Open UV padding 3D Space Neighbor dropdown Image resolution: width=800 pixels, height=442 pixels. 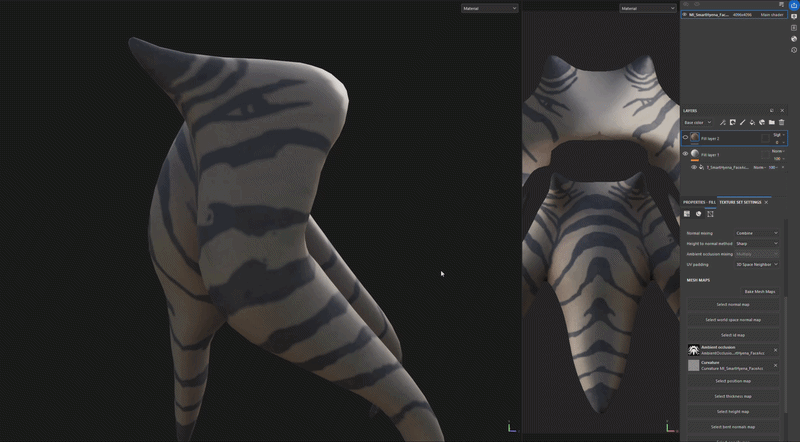(757, 264)
